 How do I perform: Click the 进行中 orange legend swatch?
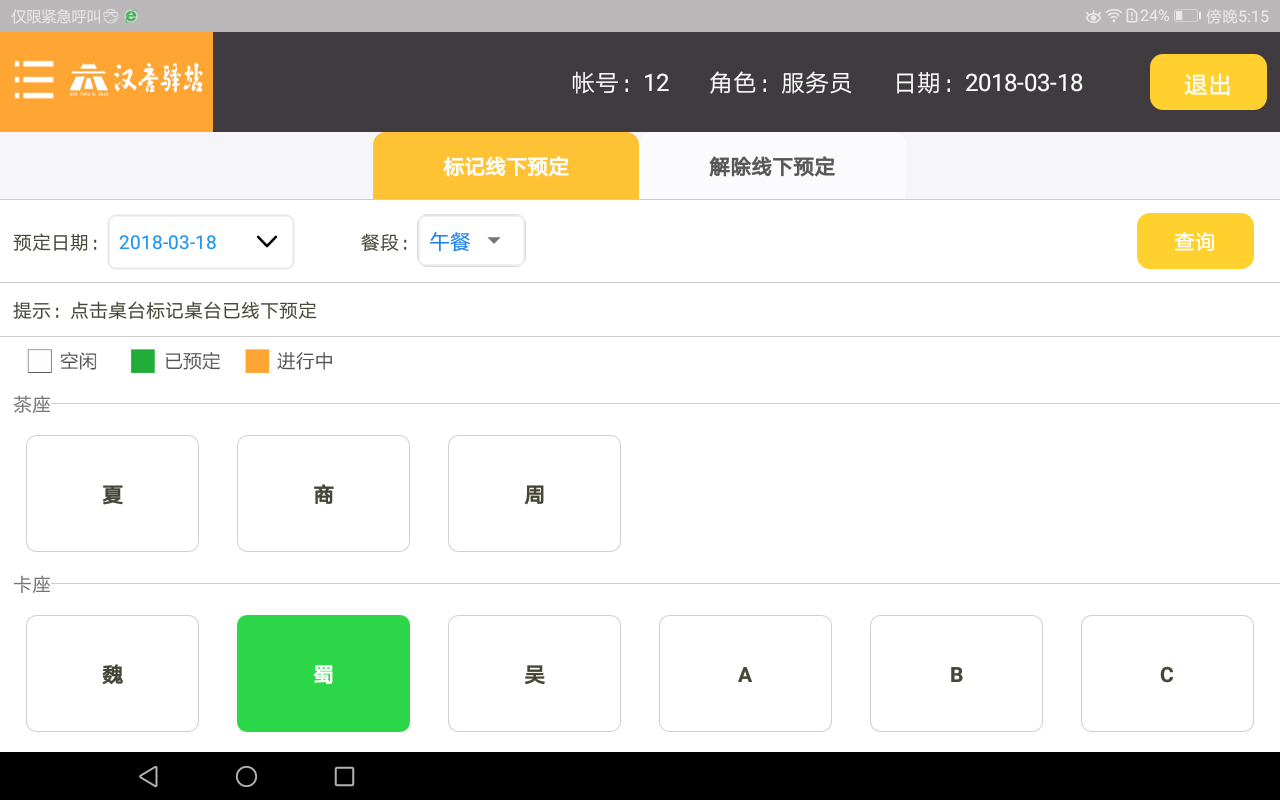(257, 361)
